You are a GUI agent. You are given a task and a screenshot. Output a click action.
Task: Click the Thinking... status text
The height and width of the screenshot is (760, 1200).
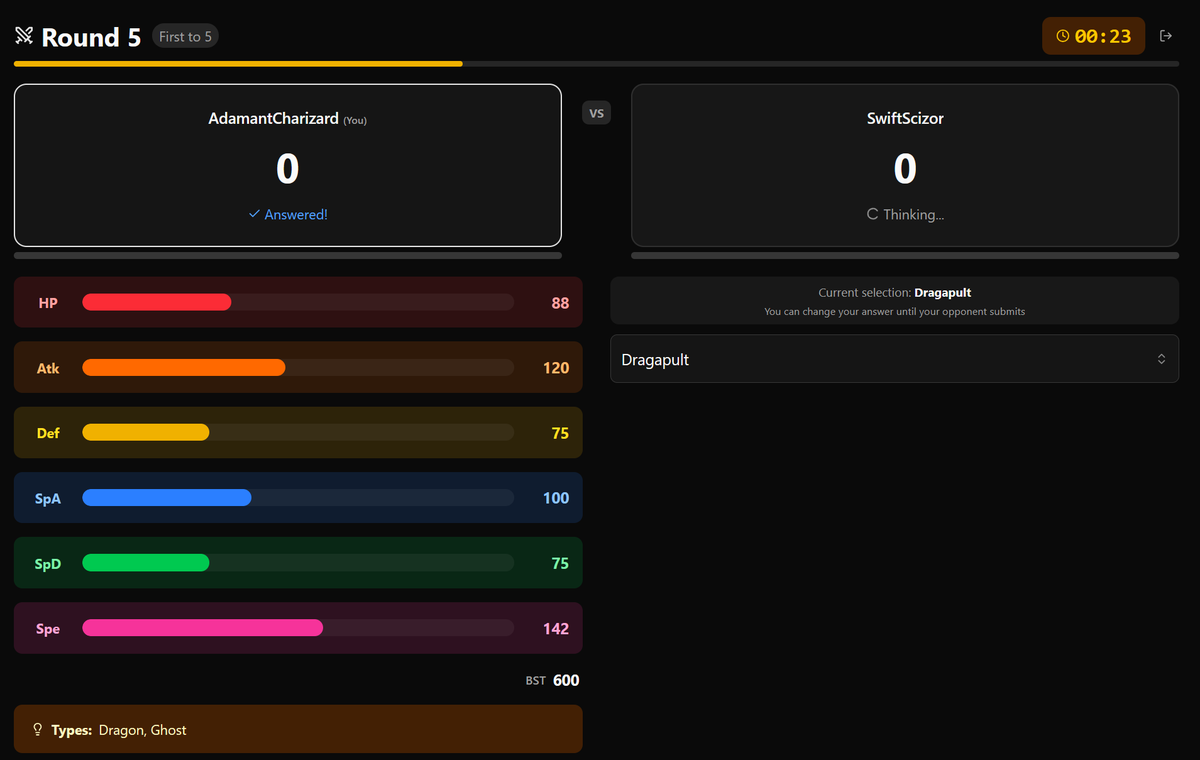point(913,214)
